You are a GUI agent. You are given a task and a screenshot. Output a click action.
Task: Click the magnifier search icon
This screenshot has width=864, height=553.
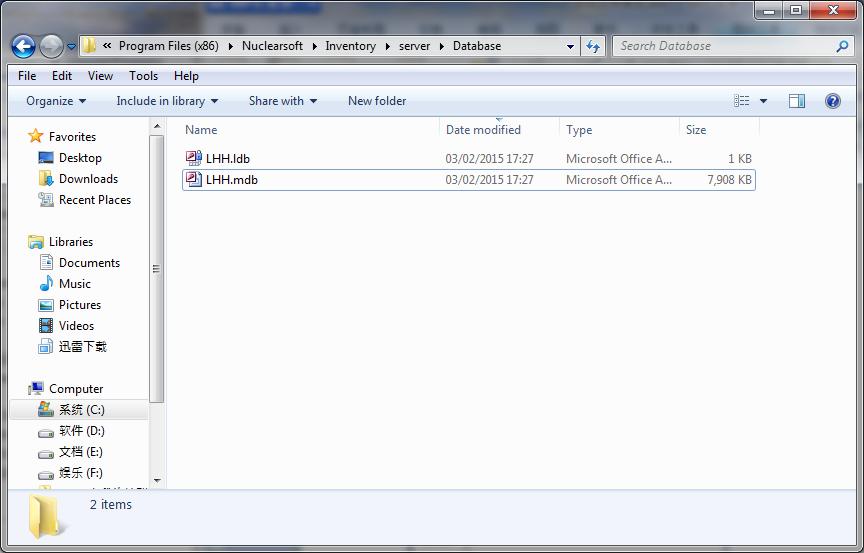pyautogui.click(x=842, y=46)
